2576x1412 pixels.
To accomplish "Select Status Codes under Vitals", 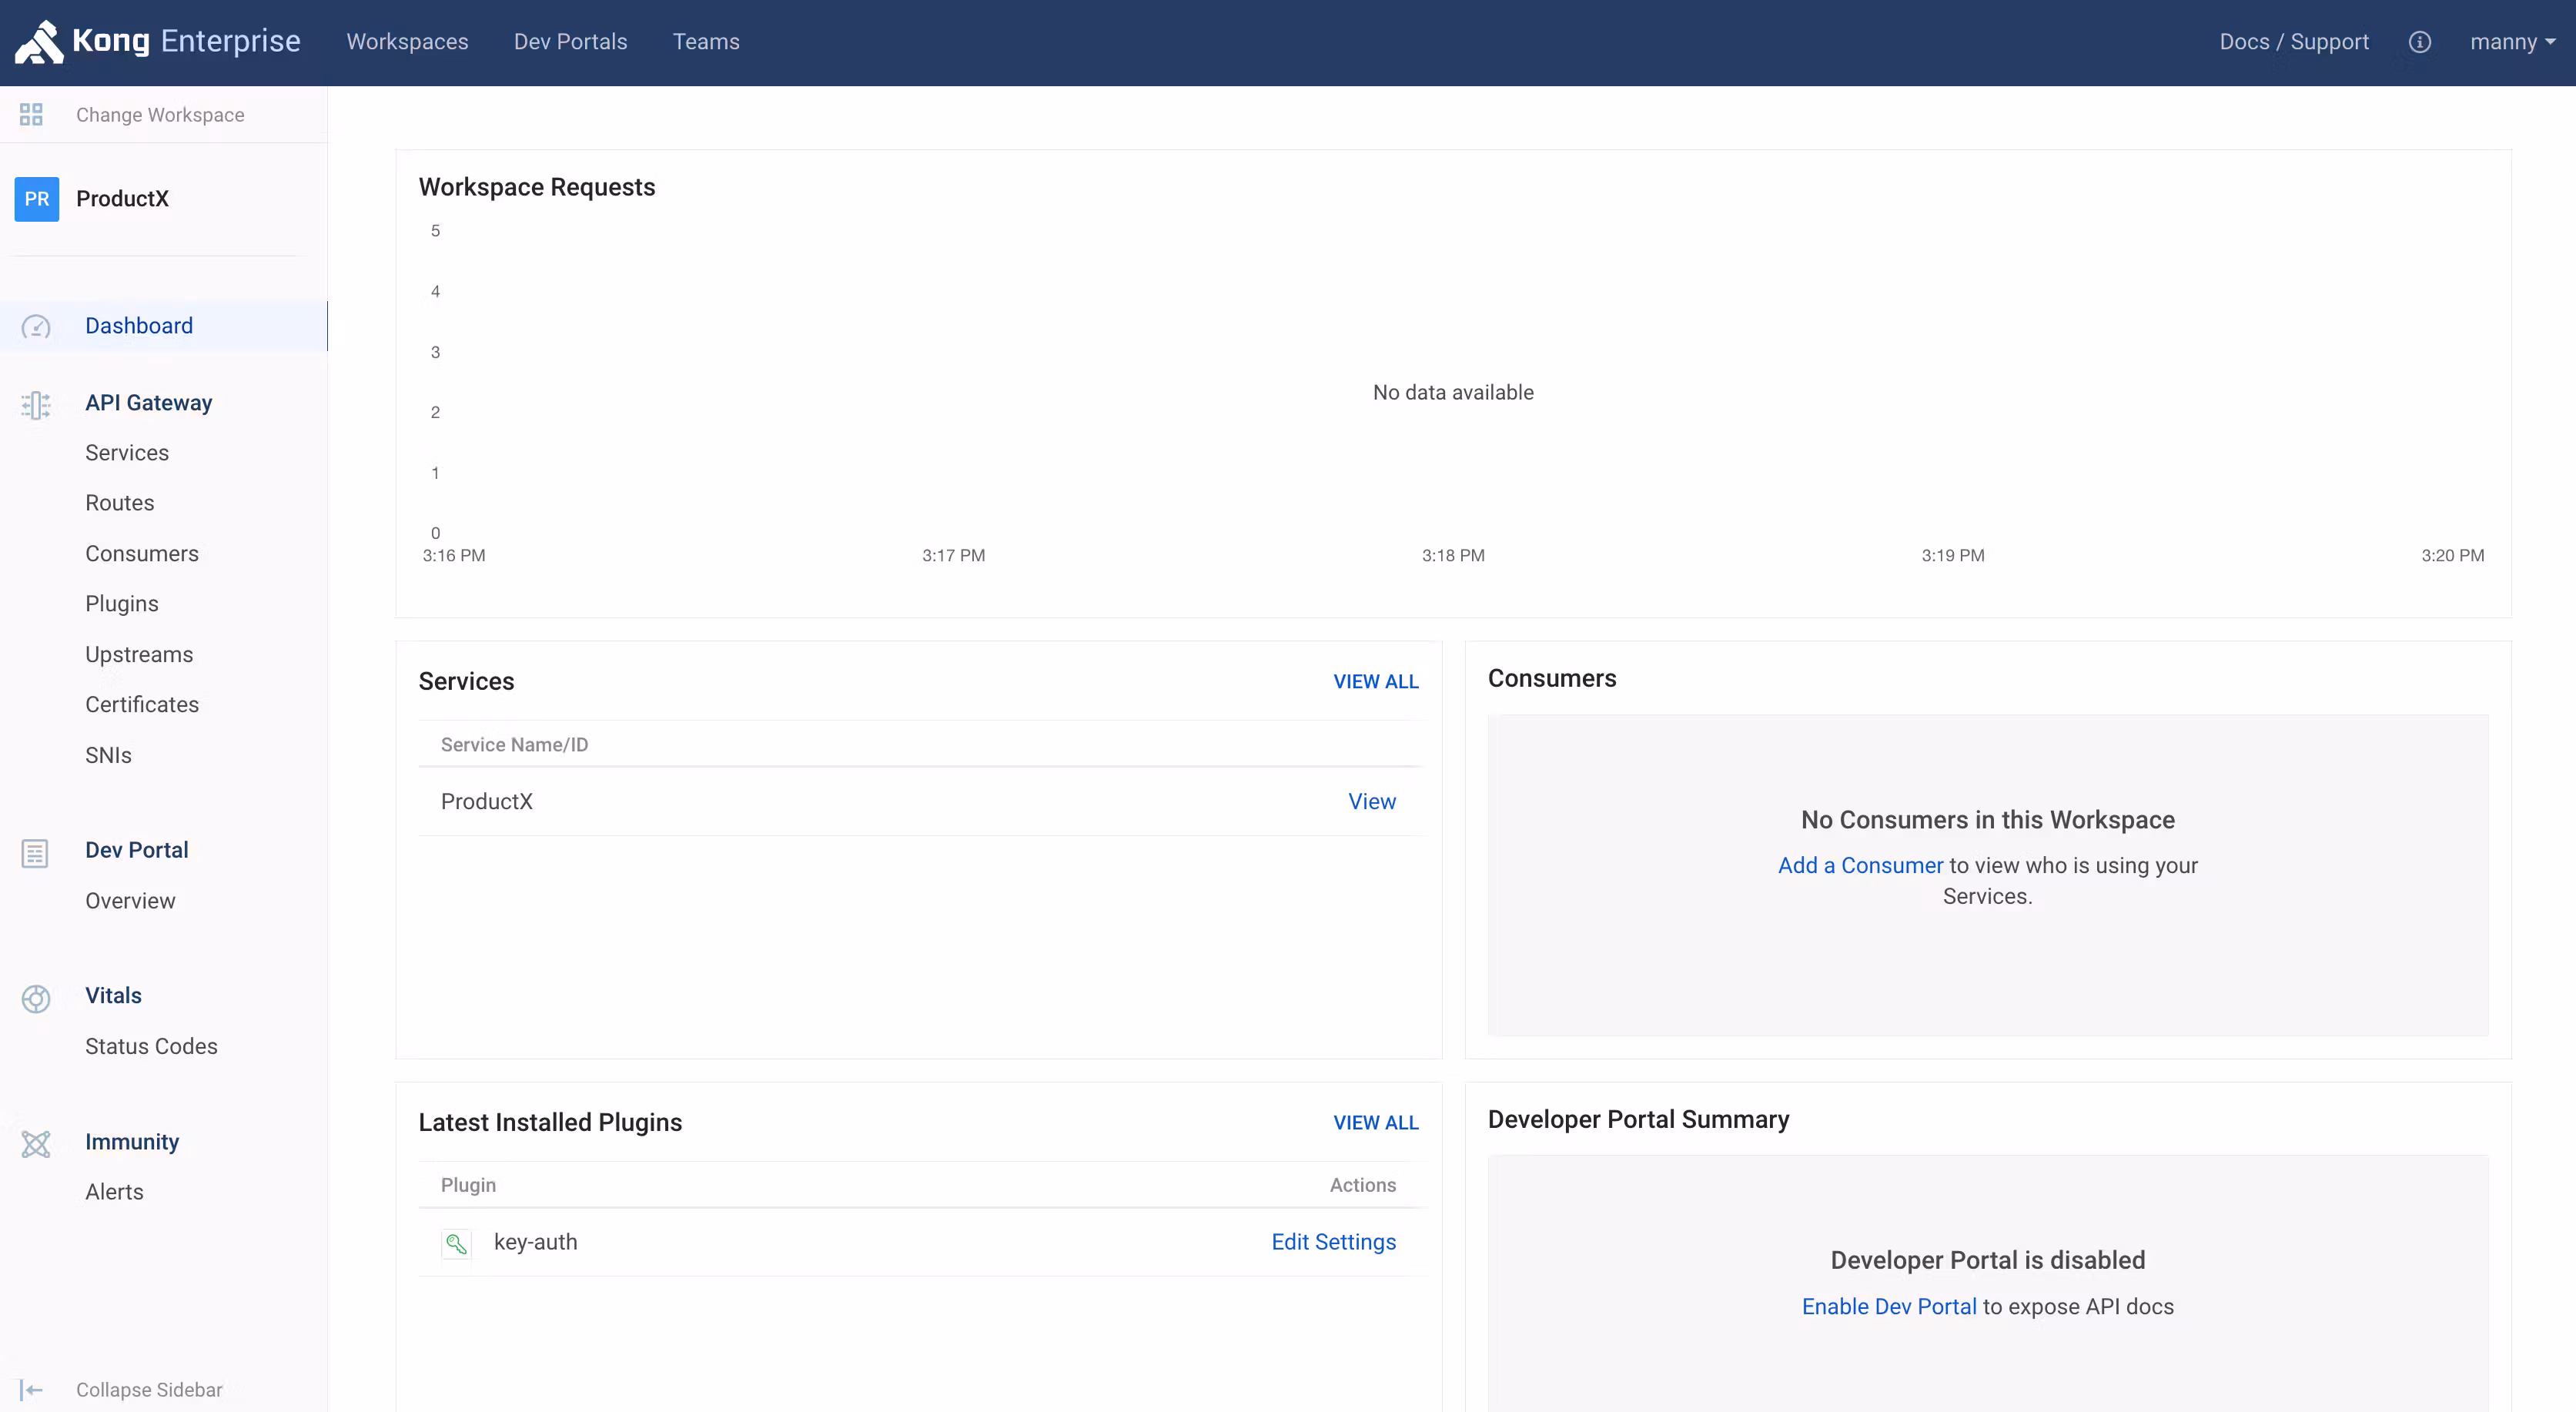I will coord(151,1046).
